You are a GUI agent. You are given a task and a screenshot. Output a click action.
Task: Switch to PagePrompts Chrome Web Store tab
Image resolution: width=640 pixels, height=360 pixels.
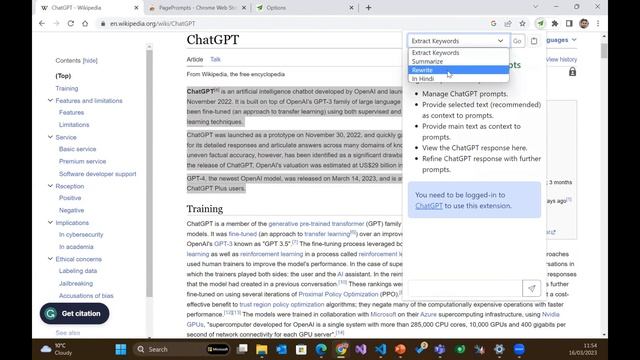click(198, 8)
